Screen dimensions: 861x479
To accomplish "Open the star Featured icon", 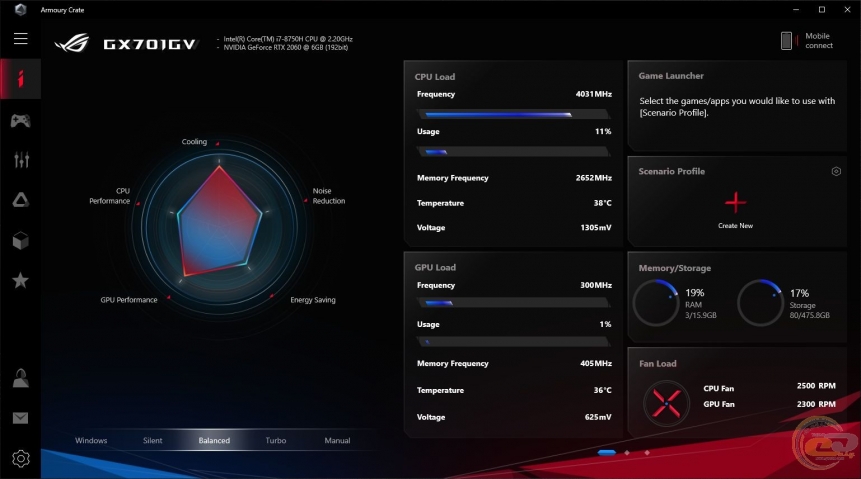I will 21,281.
